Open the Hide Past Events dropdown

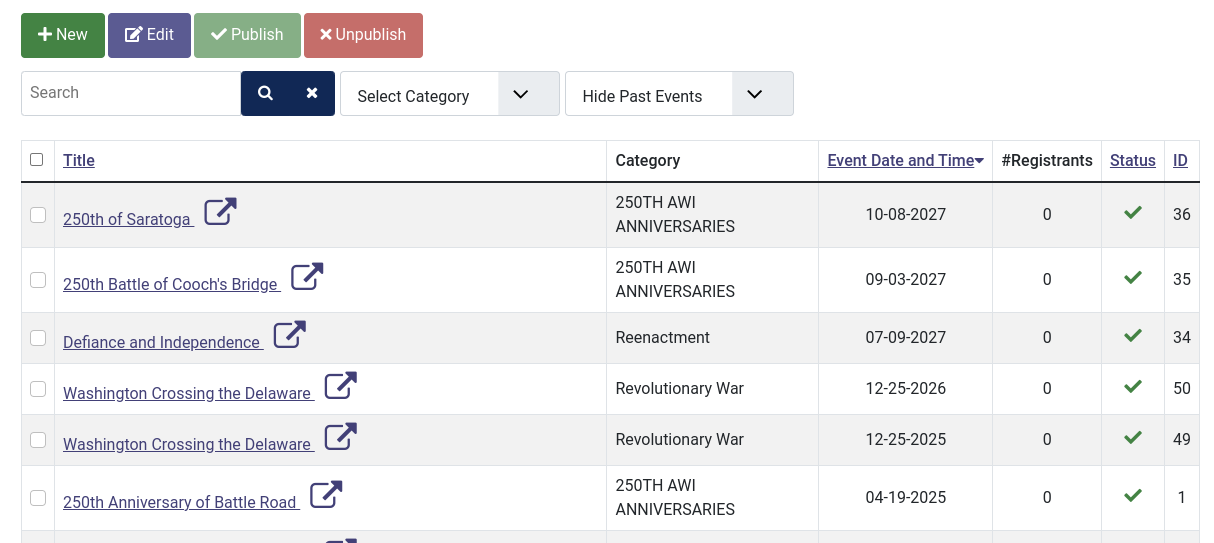tap(679, 94)
